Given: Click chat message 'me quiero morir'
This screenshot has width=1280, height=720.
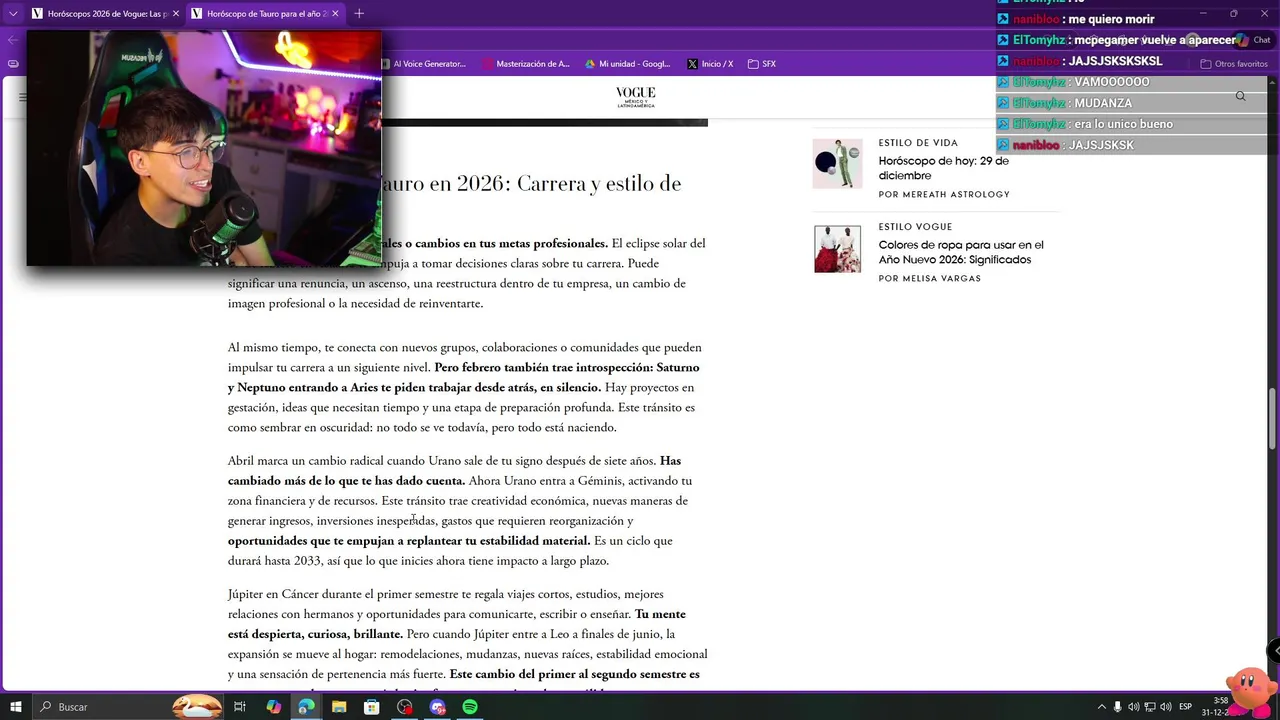Looking at the screenshot, I should 1111,19.
